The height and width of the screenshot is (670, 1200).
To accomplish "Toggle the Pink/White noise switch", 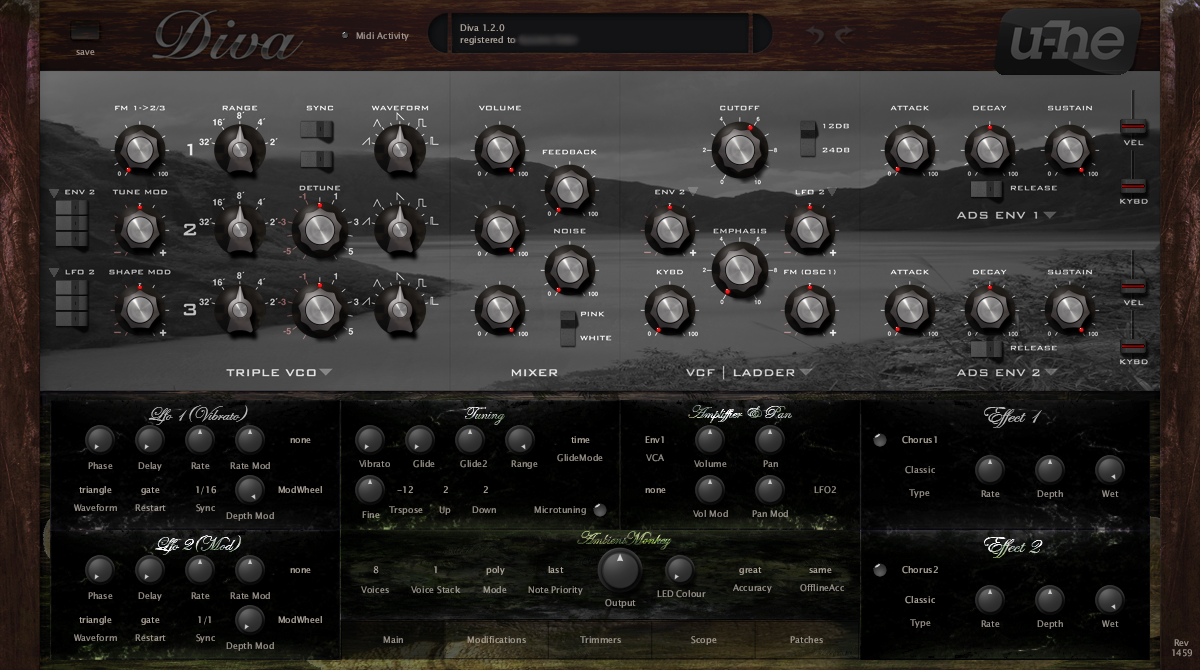I will point(568,327).
